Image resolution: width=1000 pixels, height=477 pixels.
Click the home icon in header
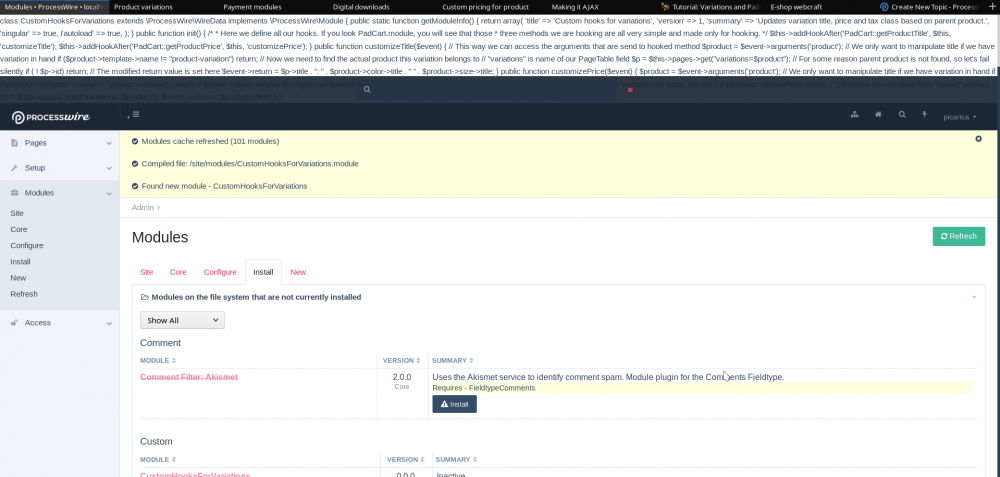click(x=878, y=115)
